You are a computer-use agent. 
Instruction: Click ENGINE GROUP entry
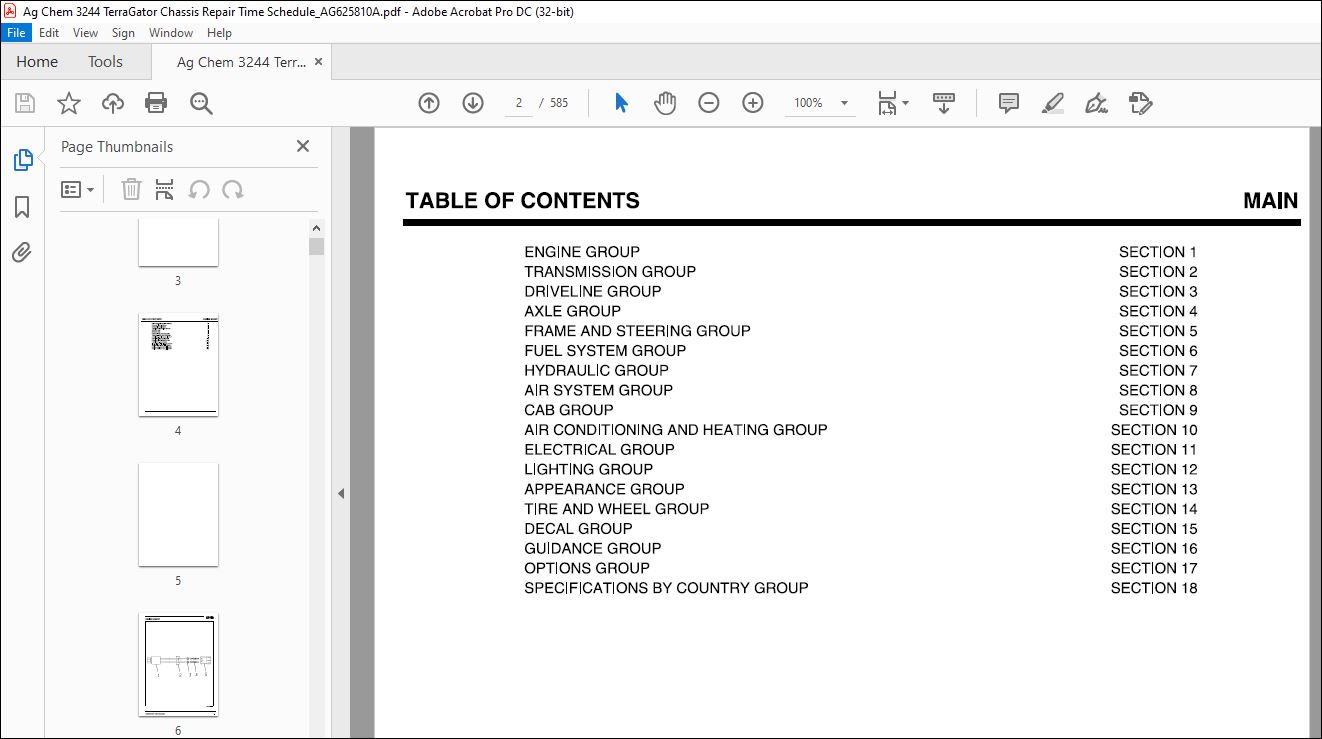(582, 252)
